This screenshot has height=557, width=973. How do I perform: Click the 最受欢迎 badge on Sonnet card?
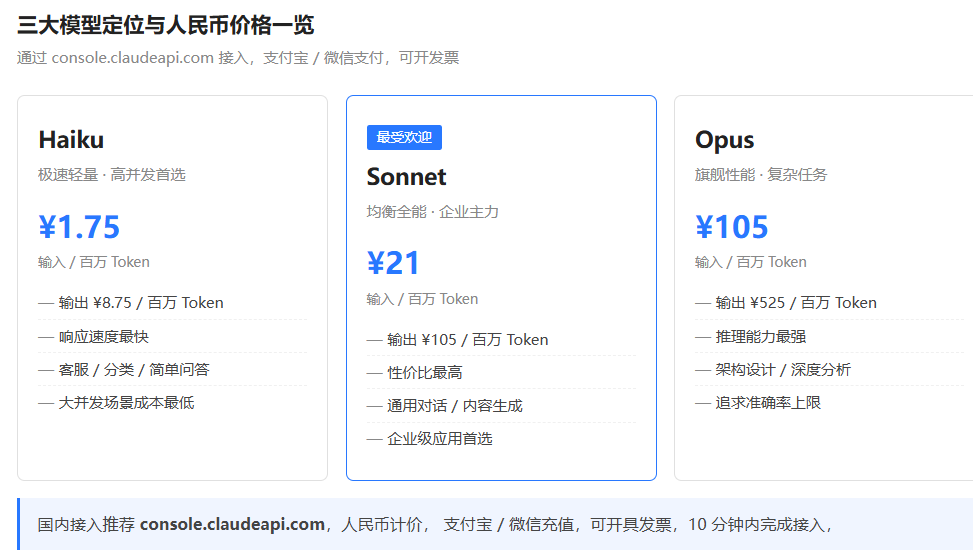pyautogui.click(x=404, y=137)
